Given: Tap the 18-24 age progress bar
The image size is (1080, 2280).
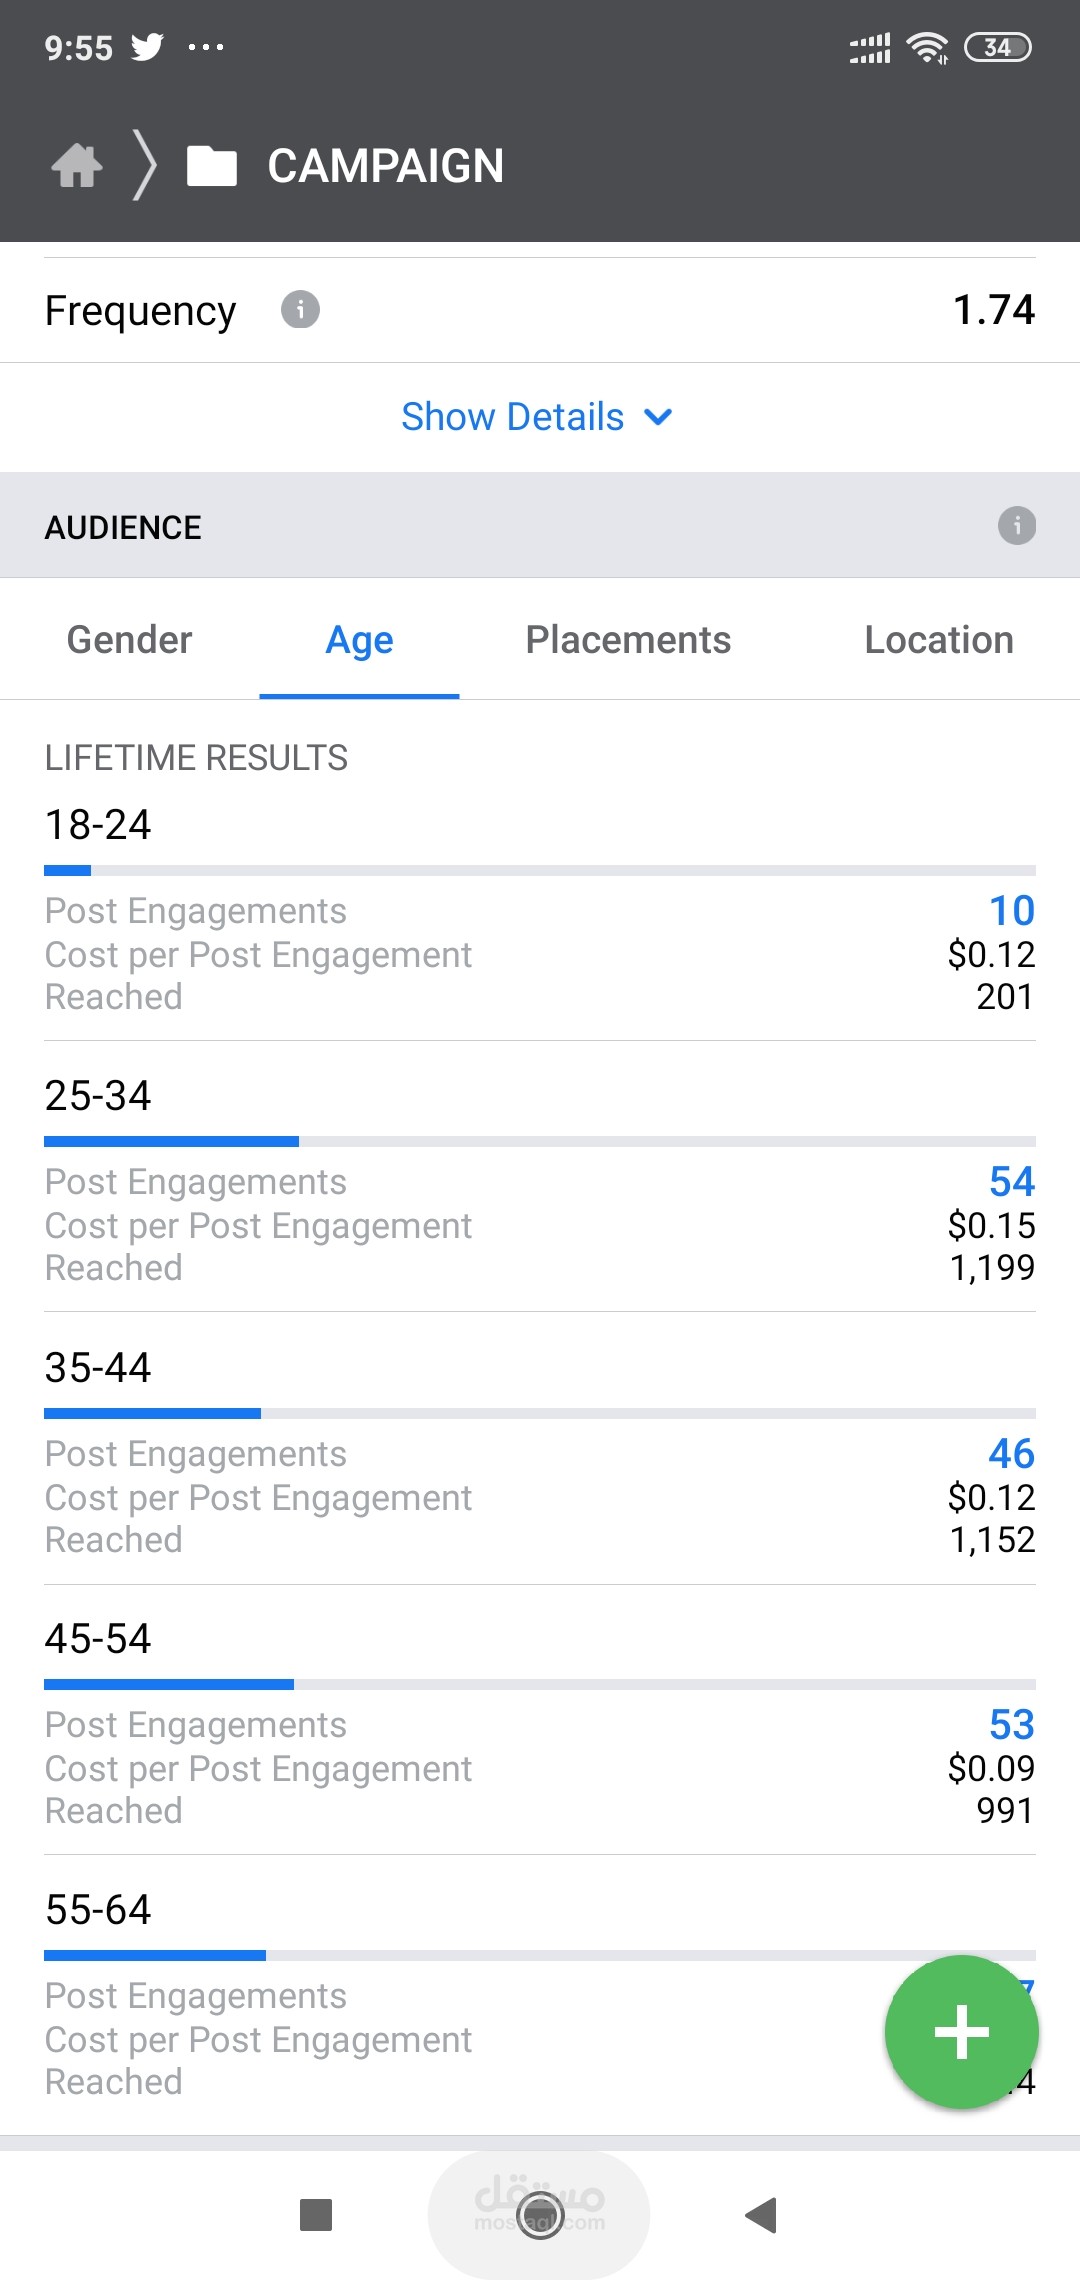Looking at the screenshot, I should [x=540, y=871].
